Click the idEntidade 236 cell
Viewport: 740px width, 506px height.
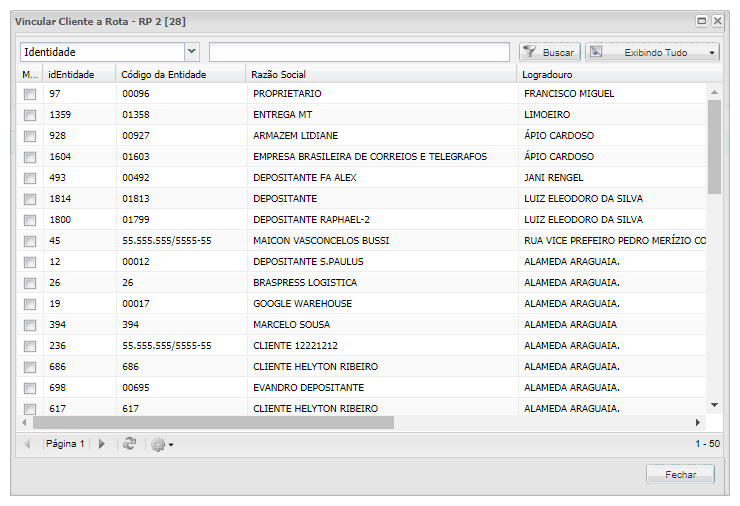(x=80, y=346)
